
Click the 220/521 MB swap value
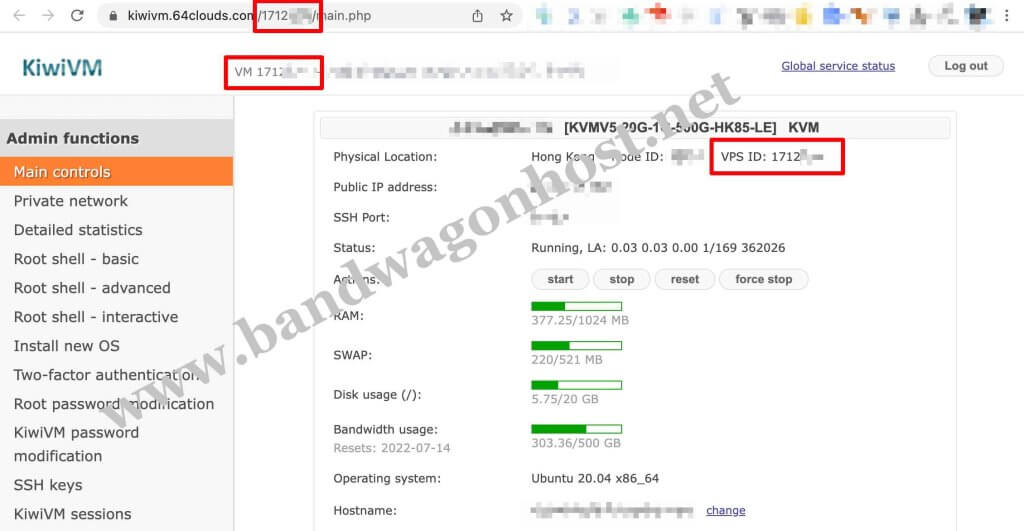click(567, 360)
